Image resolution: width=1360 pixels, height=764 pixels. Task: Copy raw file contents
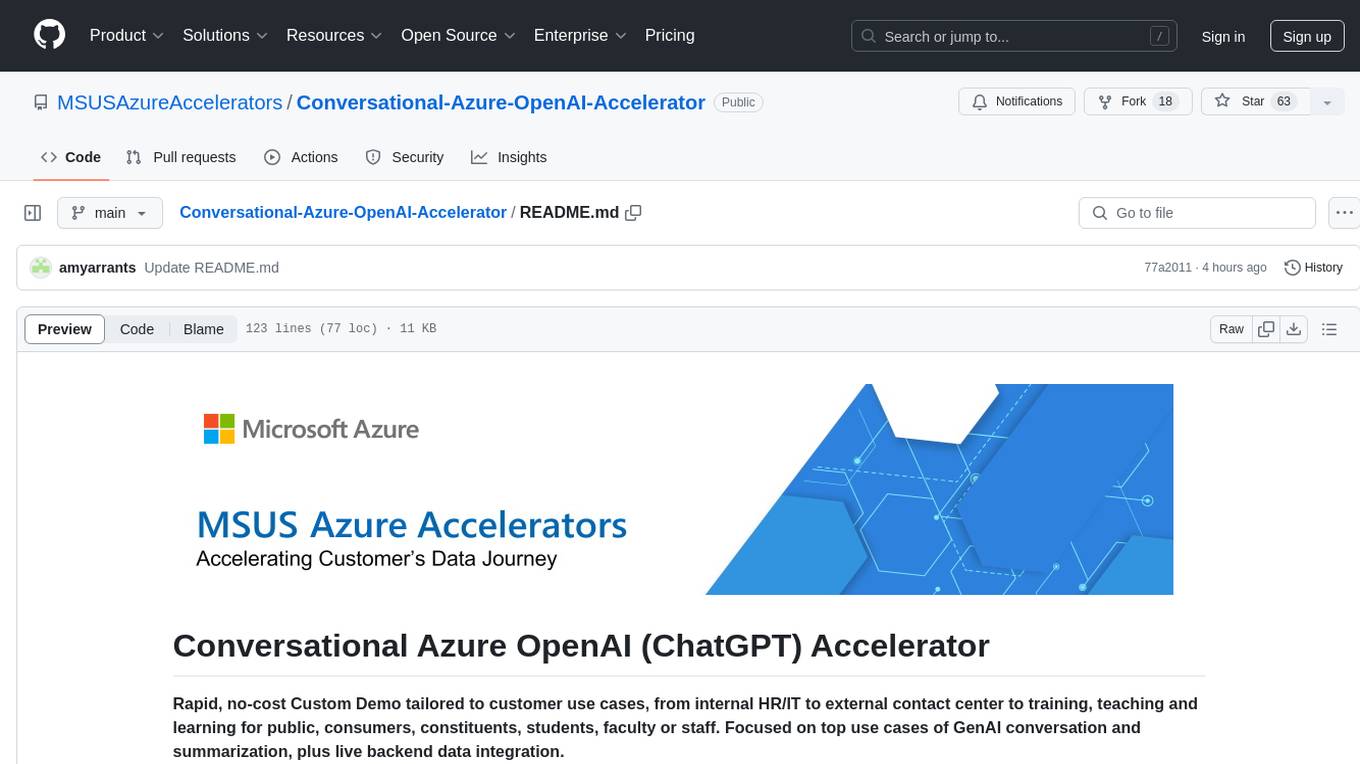(1267, 329)
